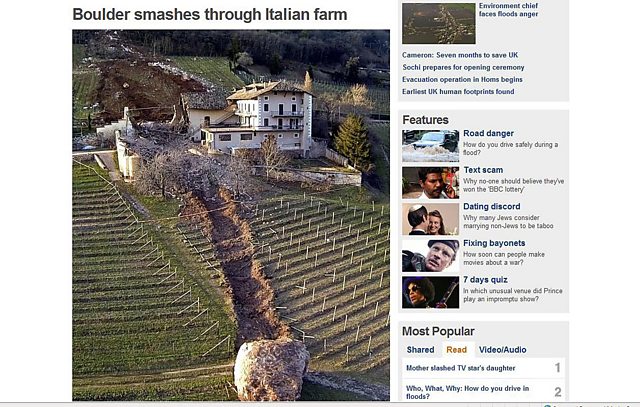Click the Dating discord couple thumbnail
640x407 pixels.
(x=431, y=219)
